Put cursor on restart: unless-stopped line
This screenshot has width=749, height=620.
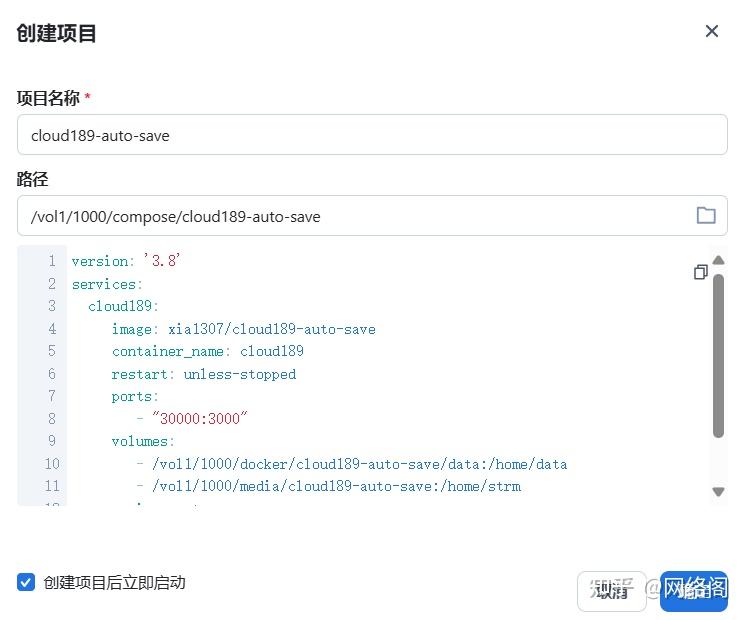[x=203, y=374]
